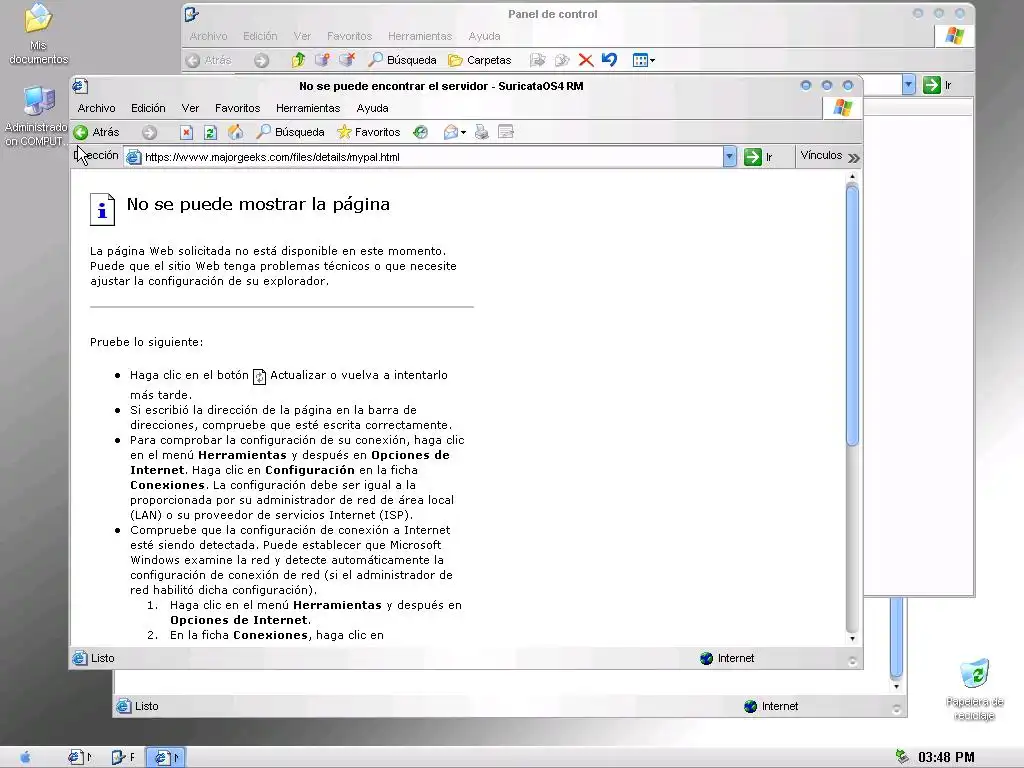Click the Up folder icon in Panel de control
This screenshot has height=768, width=1024.
coord(298,60)
